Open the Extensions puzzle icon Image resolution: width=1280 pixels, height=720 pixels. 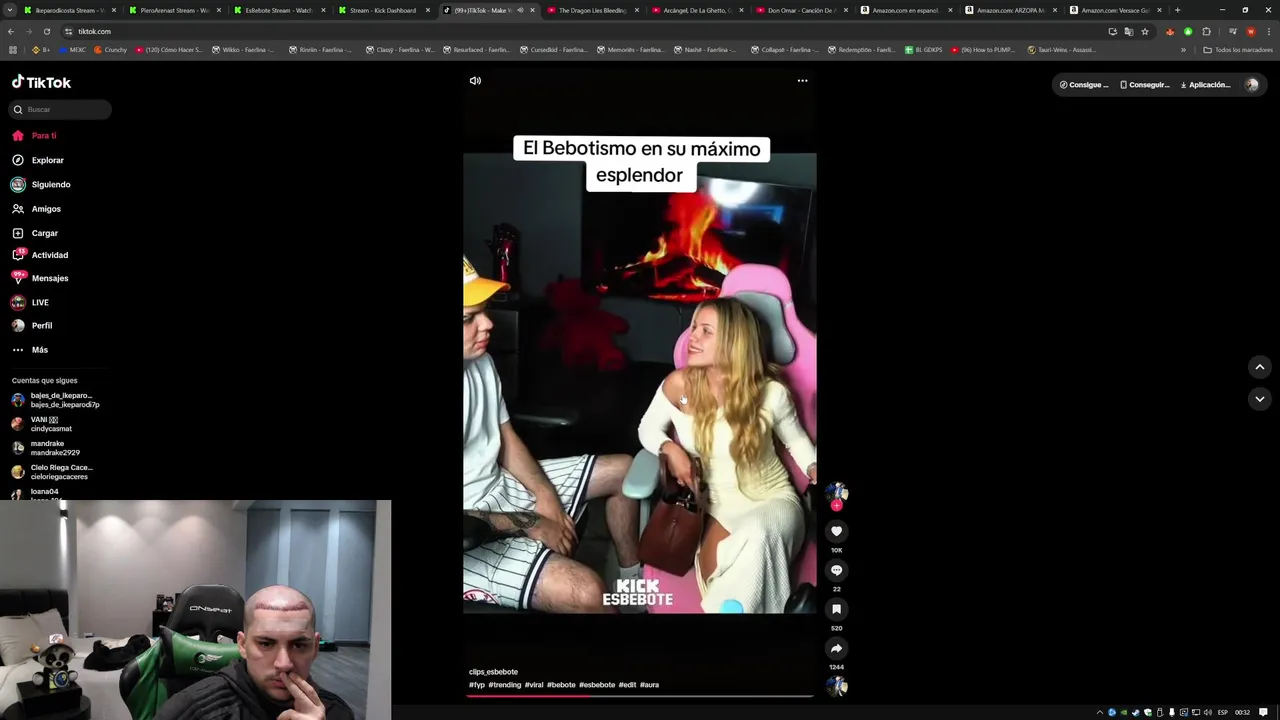1206,31
